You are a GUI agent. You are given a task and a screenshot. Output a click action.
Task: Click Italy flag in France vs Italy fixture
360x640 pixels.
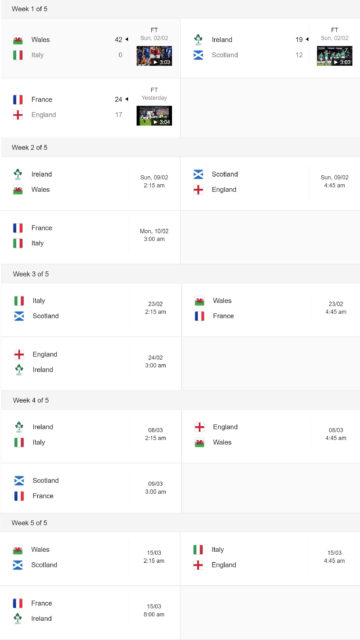click(18, 243)
